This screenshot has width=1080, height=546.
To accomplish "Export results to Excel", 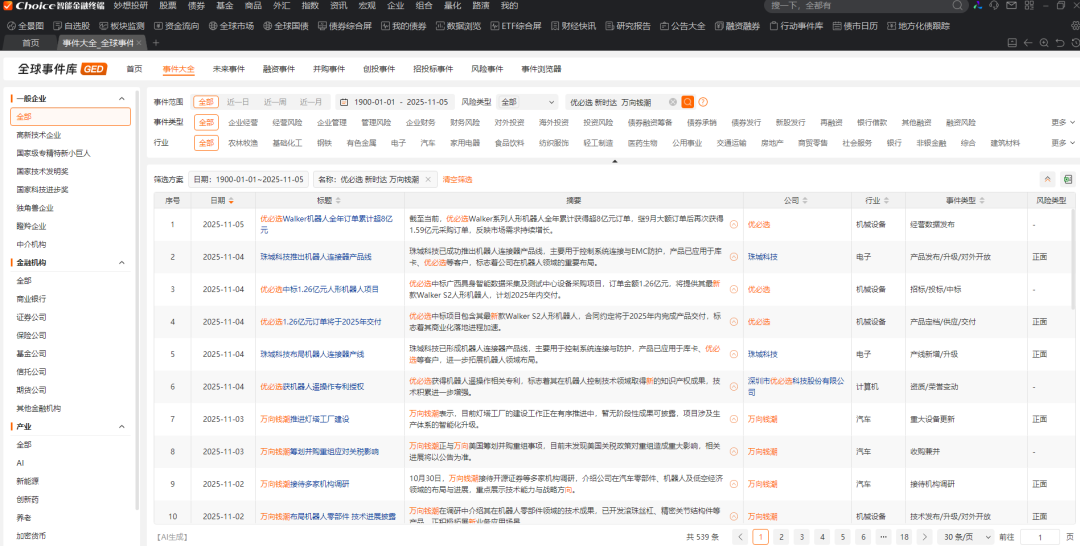I will click(1067, 179).
